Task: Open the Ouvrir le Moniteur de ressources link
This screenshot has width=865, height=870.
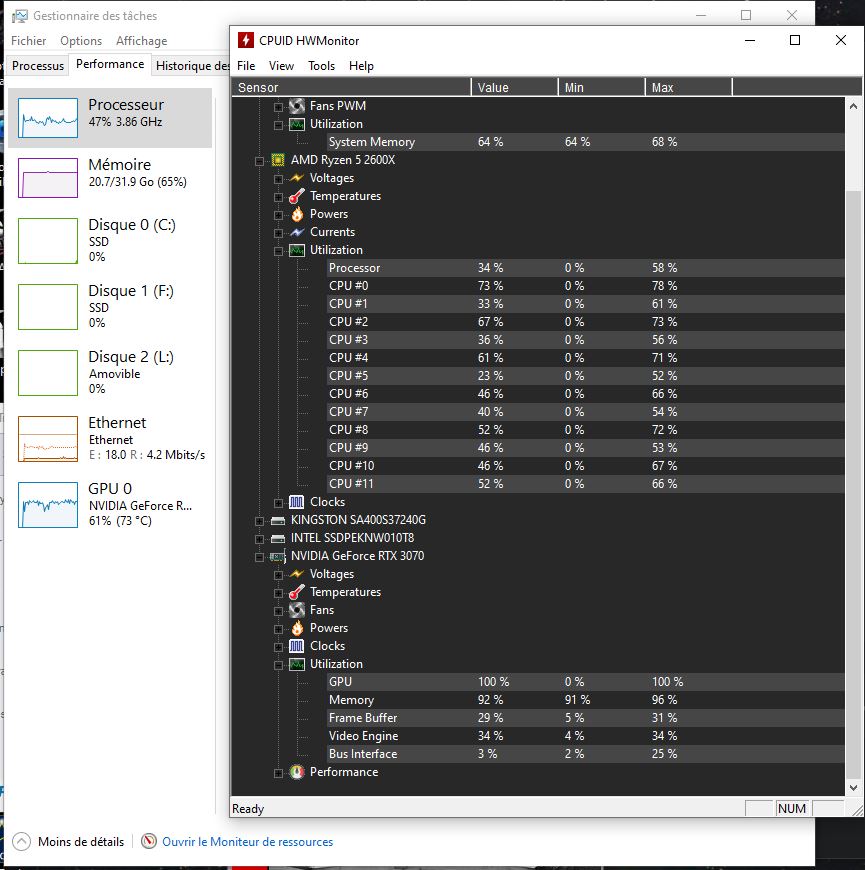Action: point(247,842)
